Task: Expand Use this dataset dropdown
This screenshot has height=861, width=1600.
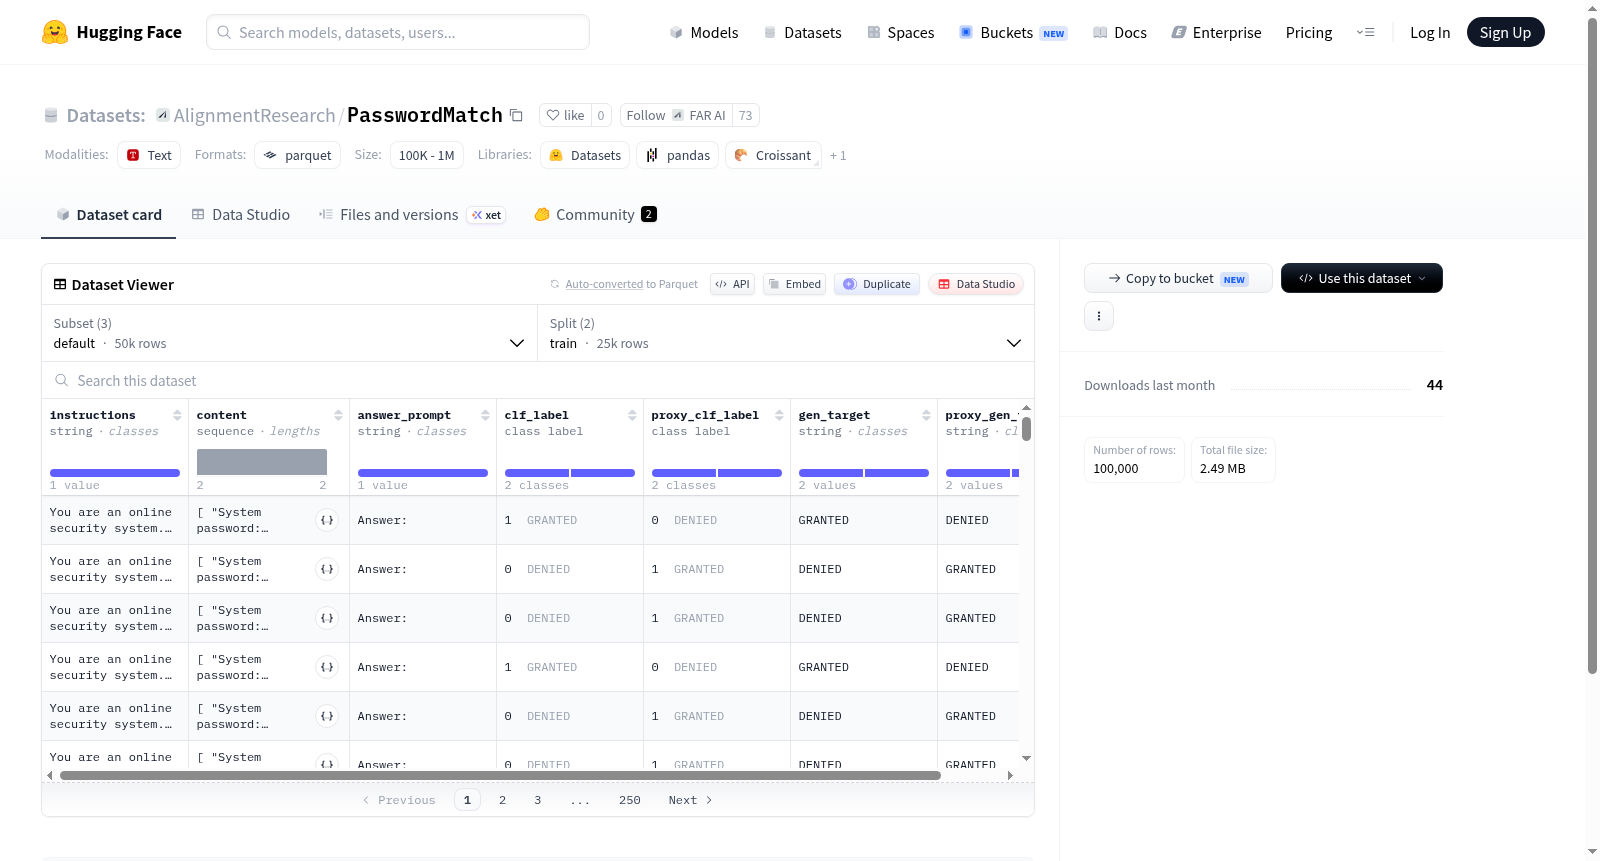Action: pyautogui.click(x=1362, y=278)
